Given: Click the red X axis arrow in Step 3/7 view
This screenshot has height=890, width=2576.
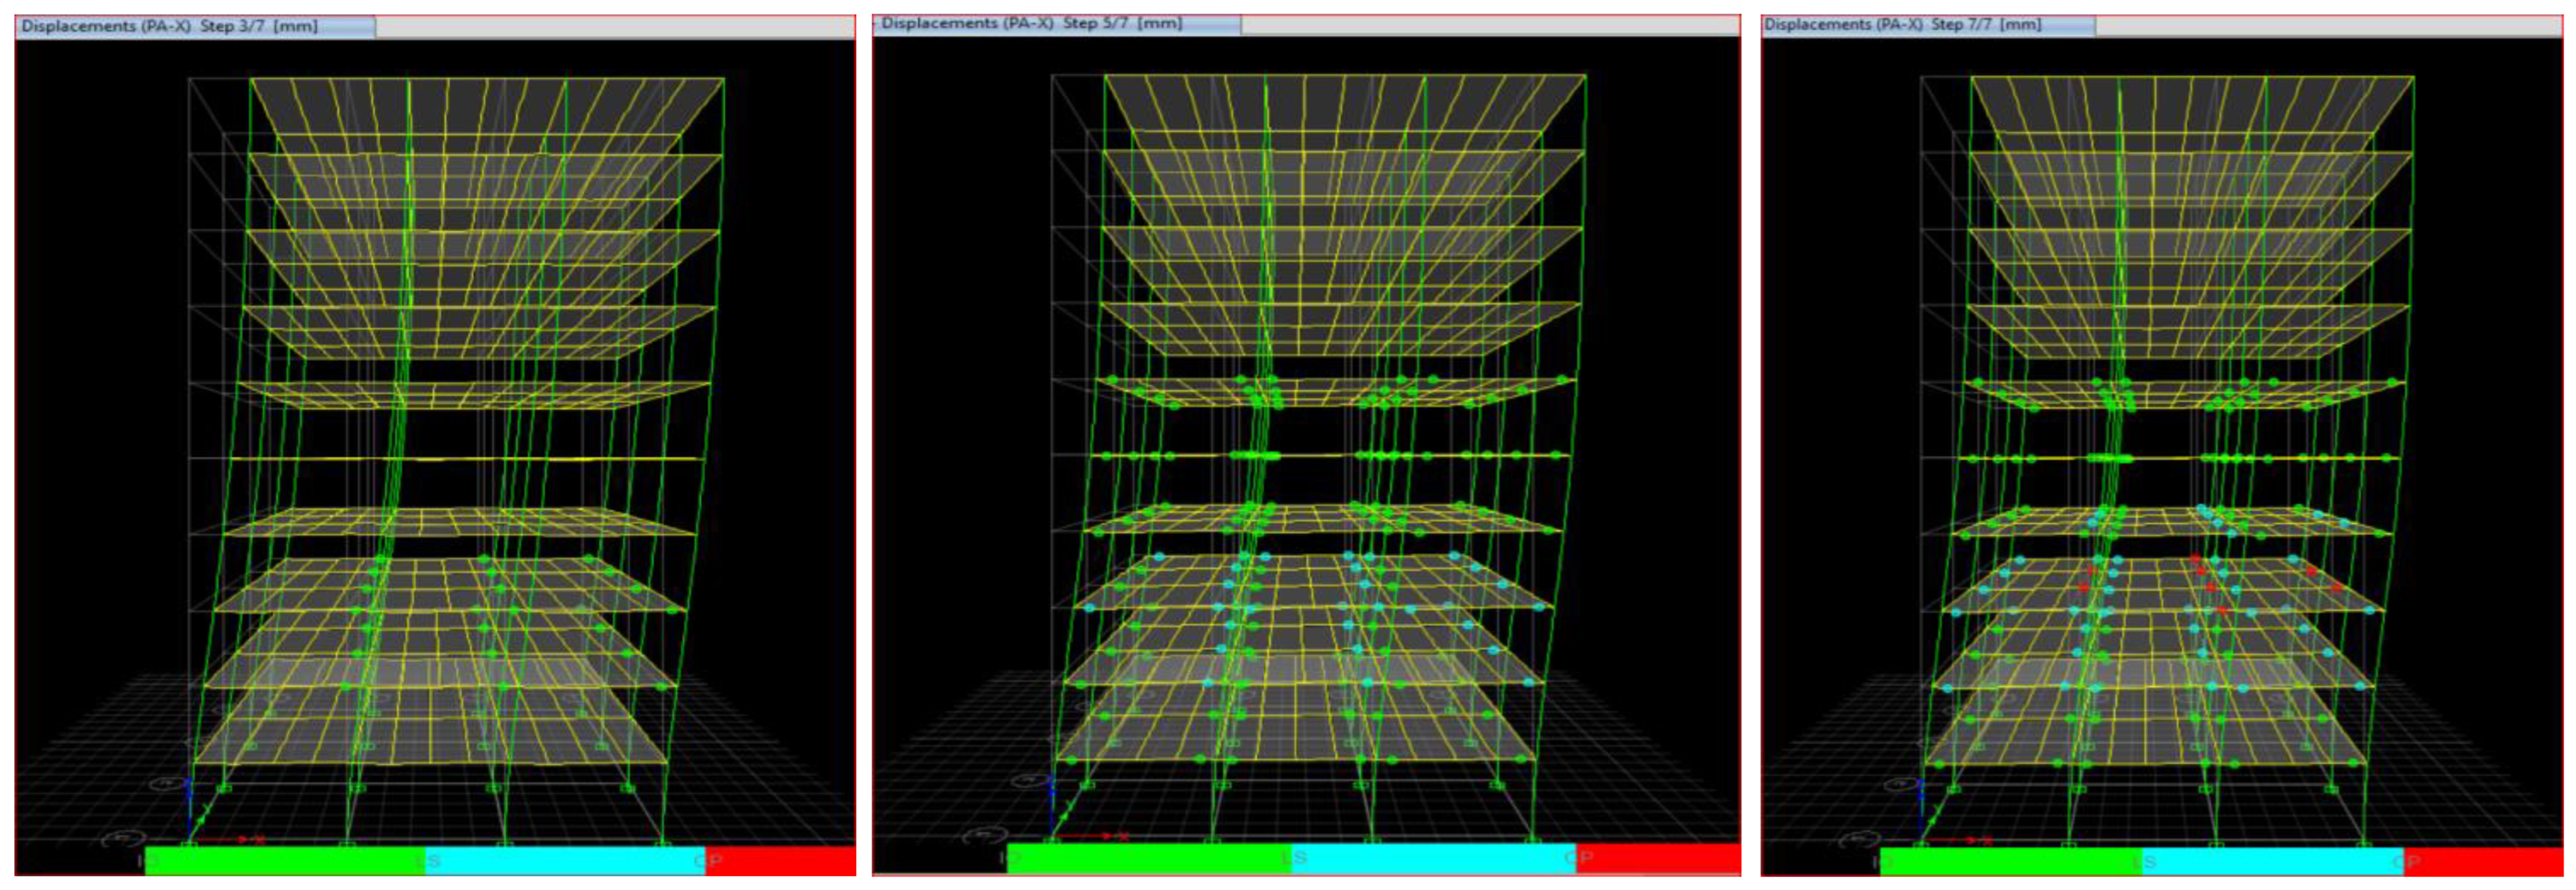Looking at the screenshot, I should pyautogui.click(x=240, y=839).
